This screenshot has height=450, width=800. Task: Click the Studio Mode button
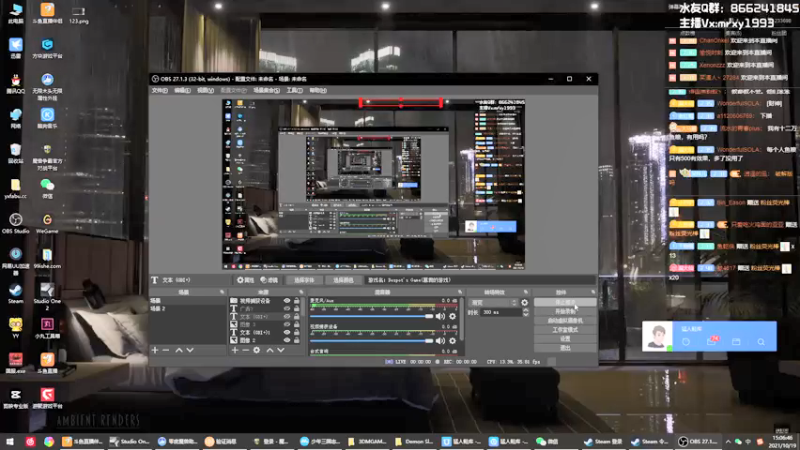[565, 330]
